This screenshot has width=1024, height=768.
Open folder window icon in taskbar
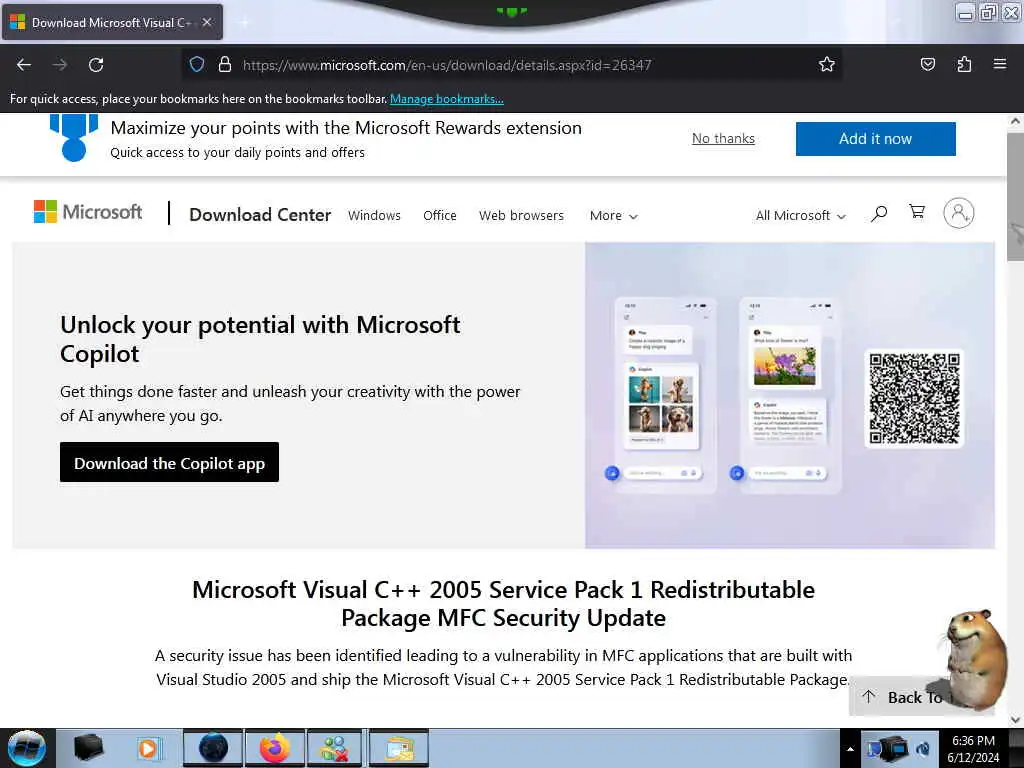pyautogui.click(x=399, y=748)
